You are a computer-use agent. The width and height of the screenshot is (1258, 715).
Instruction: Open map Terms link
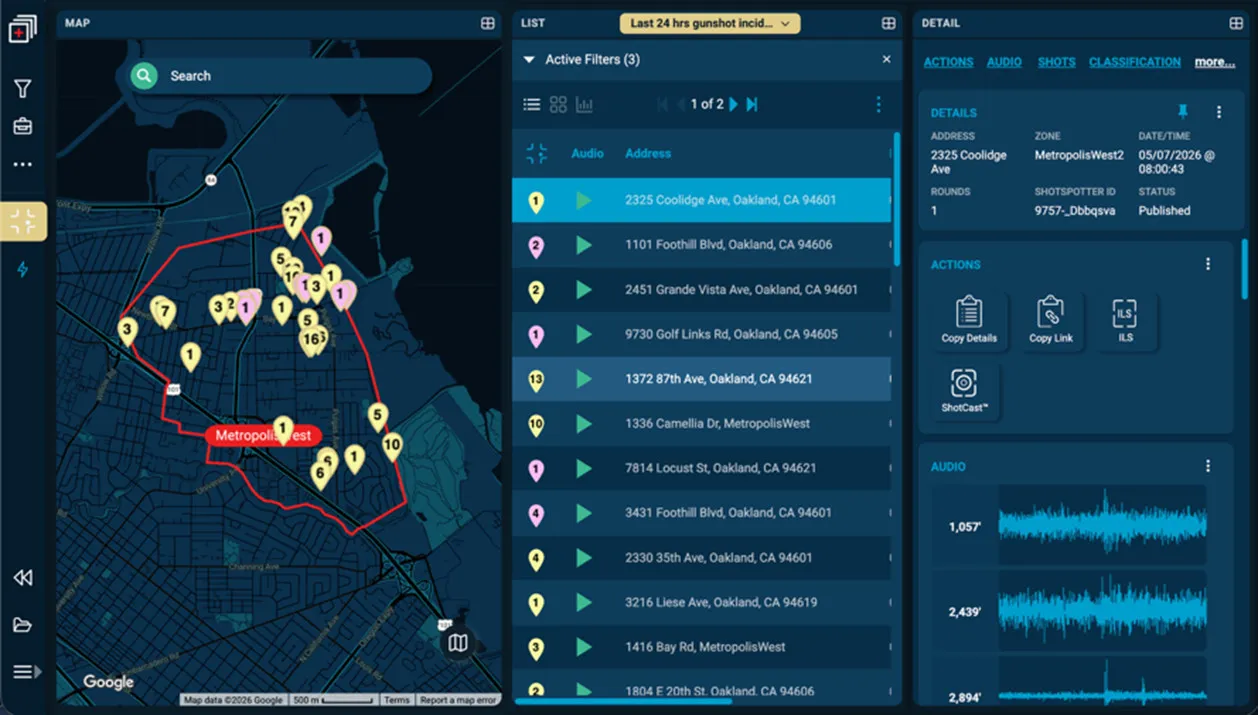coord(397,700)
